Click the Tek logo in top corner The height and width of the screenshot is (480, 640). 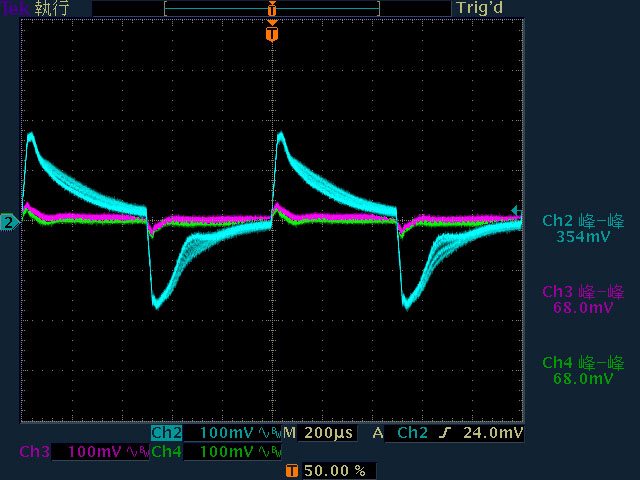[15, 8]
